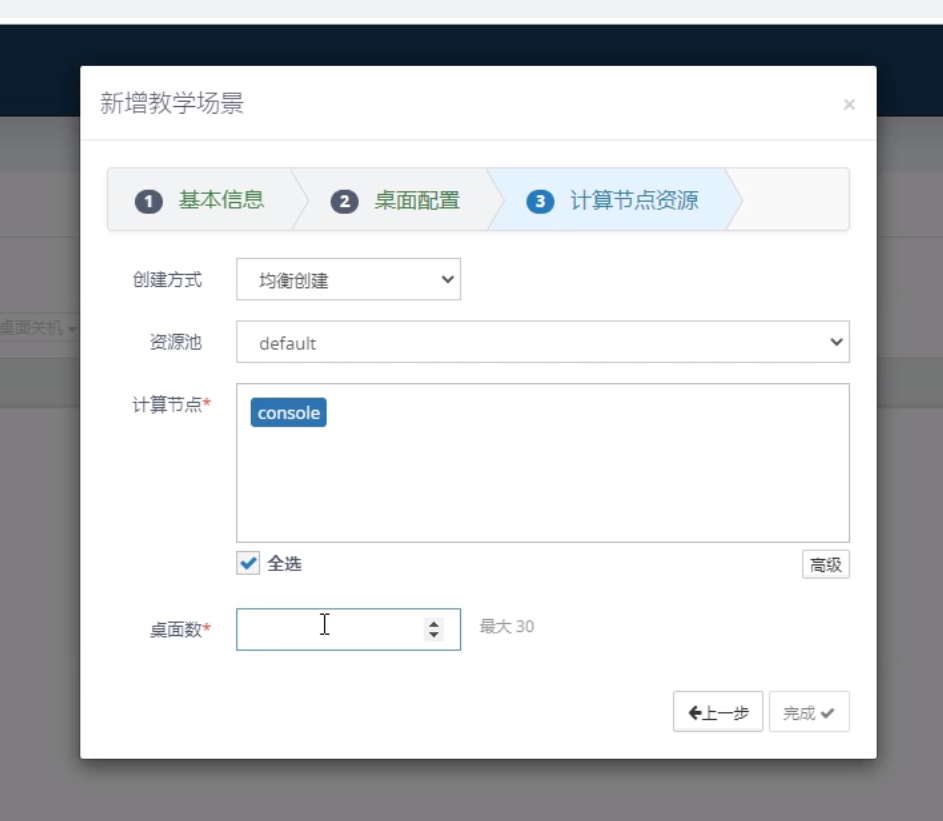The image size is (943, 821).
Task: Increase 桌面数 with the up arrow
Action: click(434, 623)
